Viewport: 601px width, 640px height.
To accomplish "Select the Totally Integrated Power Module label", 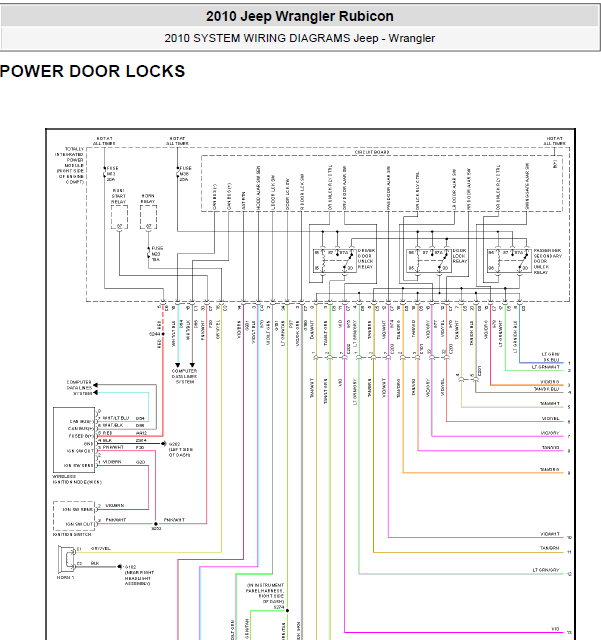I will 69,166.
